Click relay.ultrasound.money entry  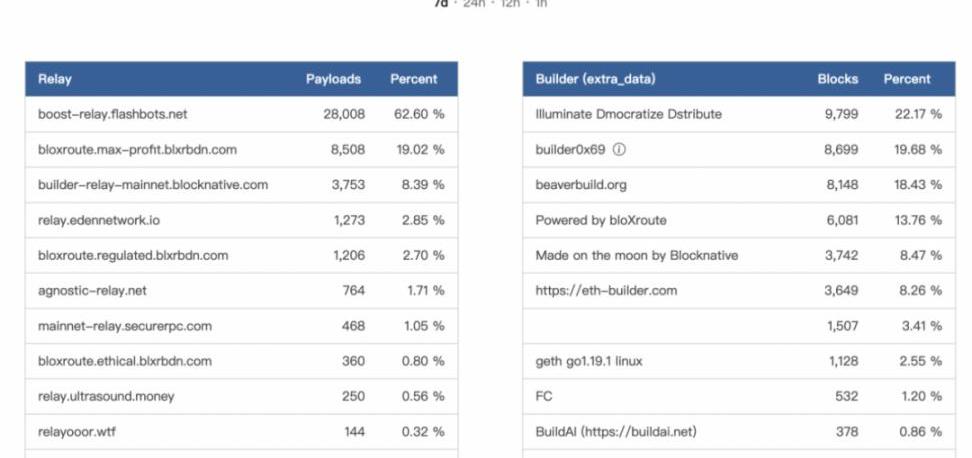click(106, 396)
